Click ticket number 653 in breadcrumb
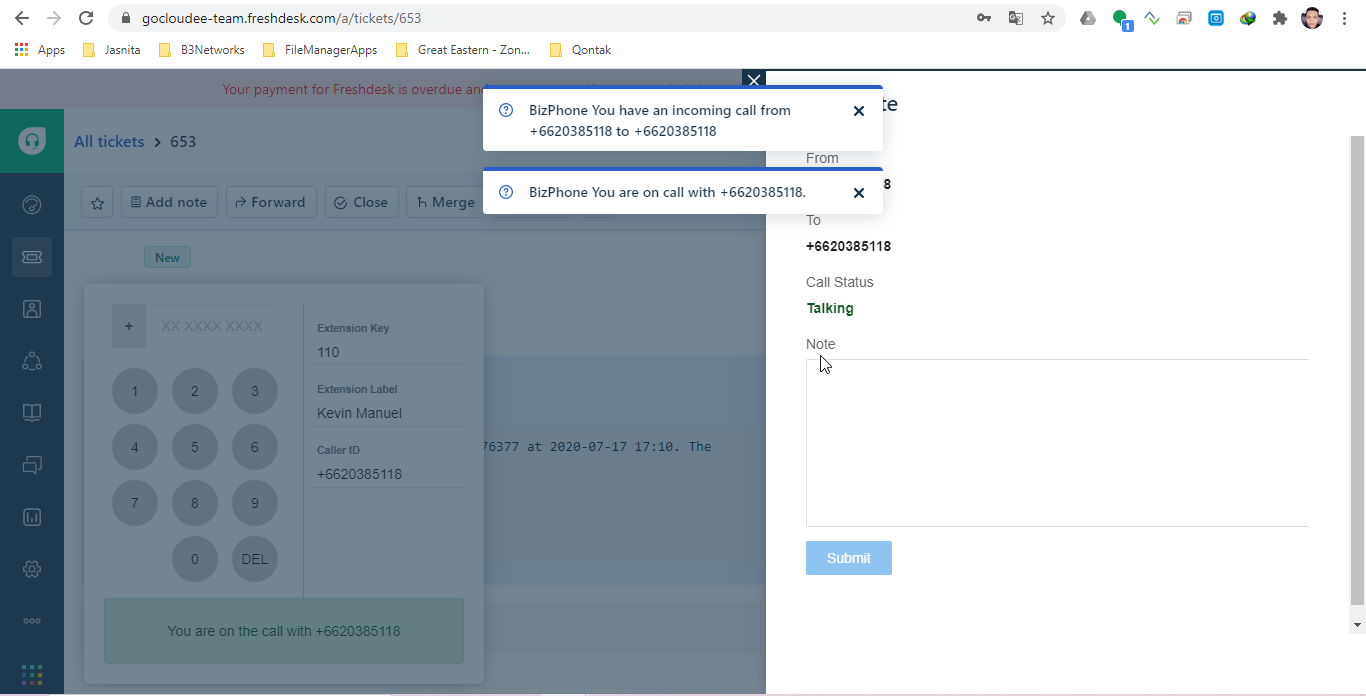 [x=183, y=142]
